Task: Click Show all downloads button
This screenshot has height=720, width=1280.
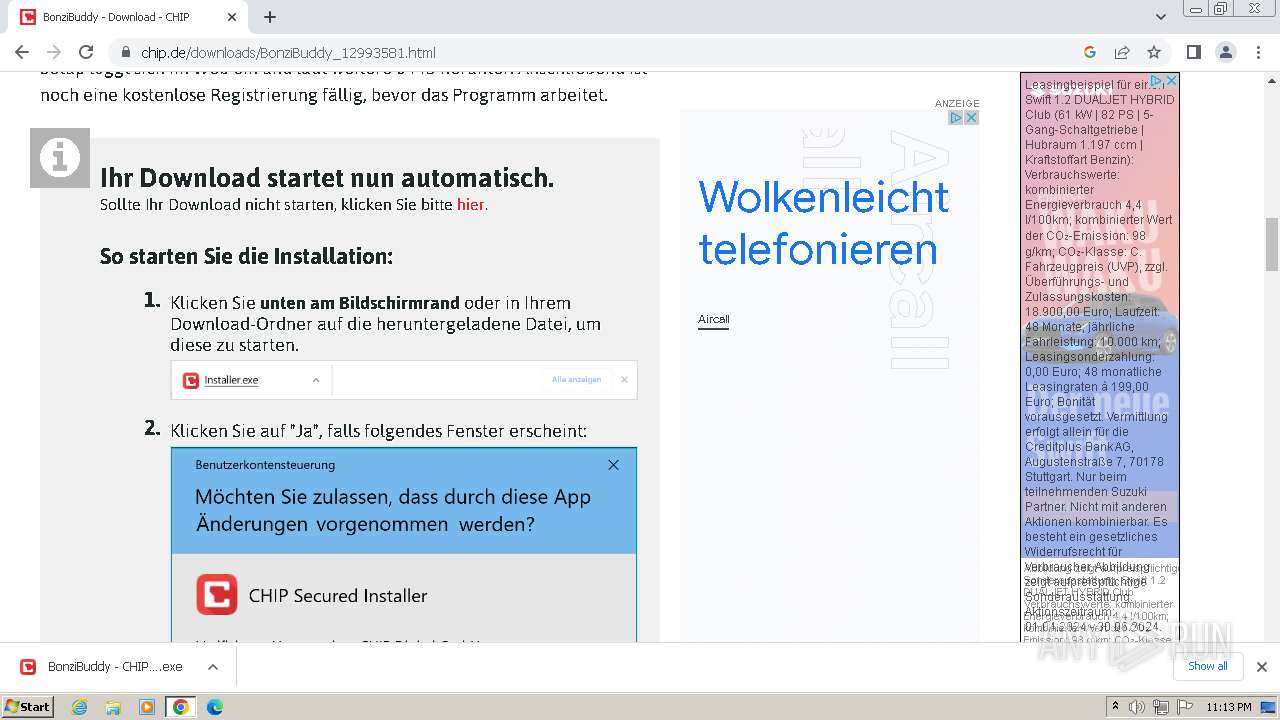Action: (x=1207, y=666)
